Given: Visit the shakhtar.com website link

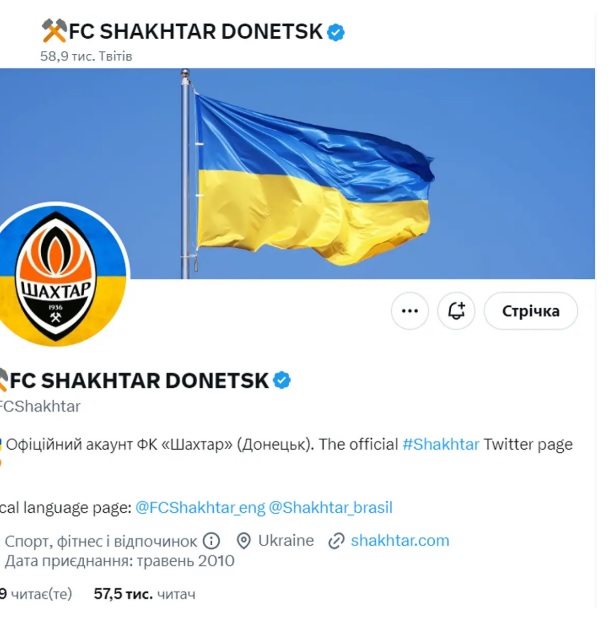Looking at the screenshot, I should click(400, 540).
